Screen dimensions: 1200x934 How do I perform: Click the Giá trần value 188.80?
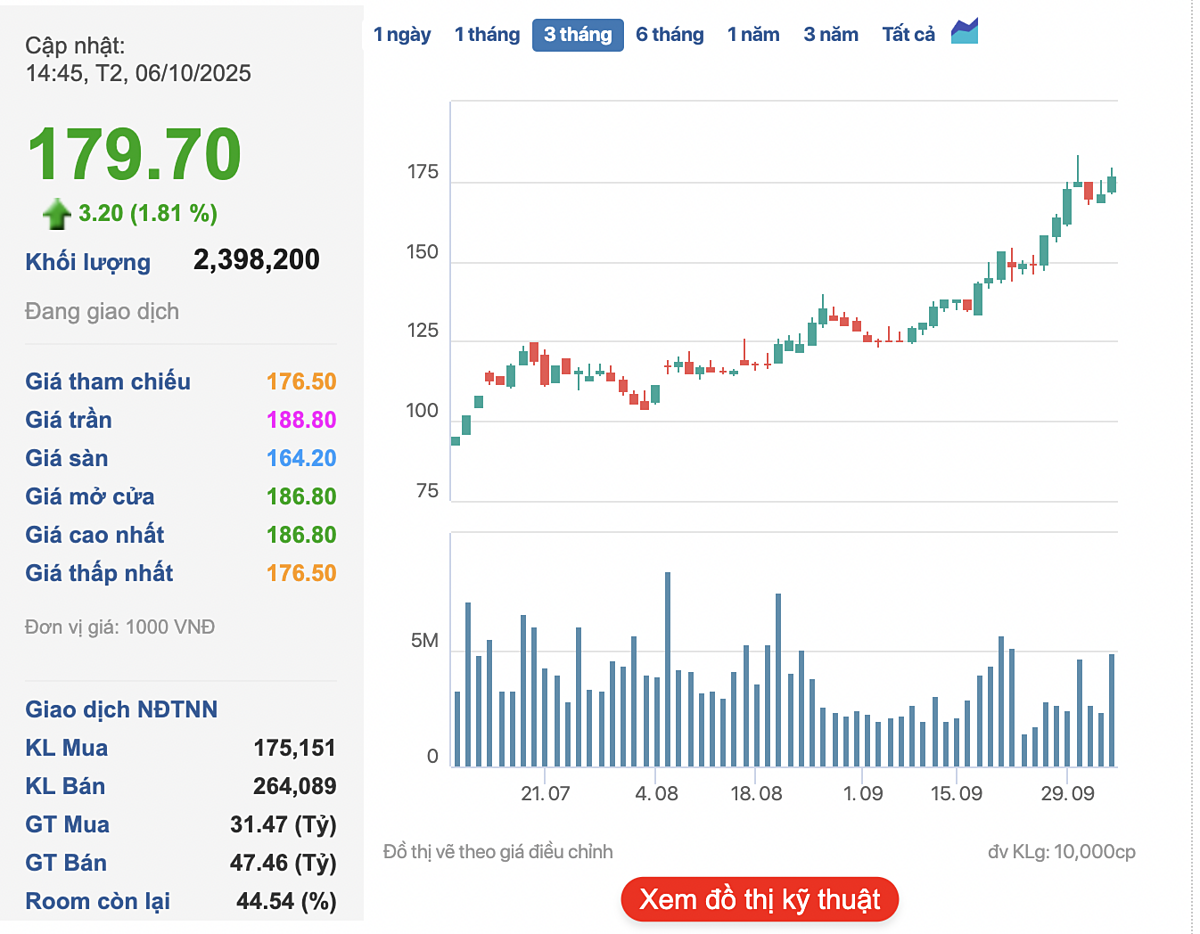point(301,420)
